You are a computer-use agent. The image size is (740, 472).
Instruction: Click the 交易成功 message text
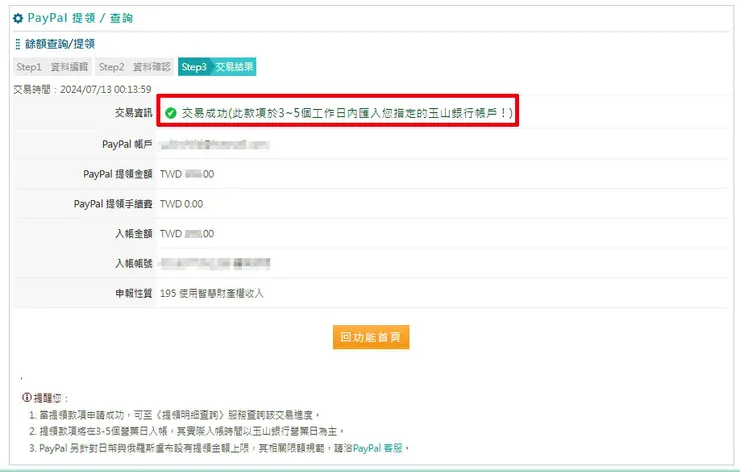click(x=347, y=113)
